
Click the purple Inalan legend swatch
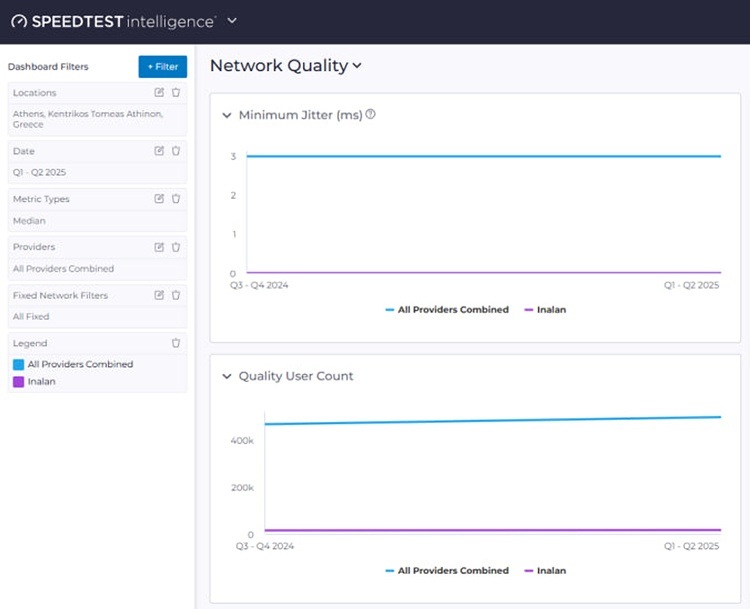point(19,382)
